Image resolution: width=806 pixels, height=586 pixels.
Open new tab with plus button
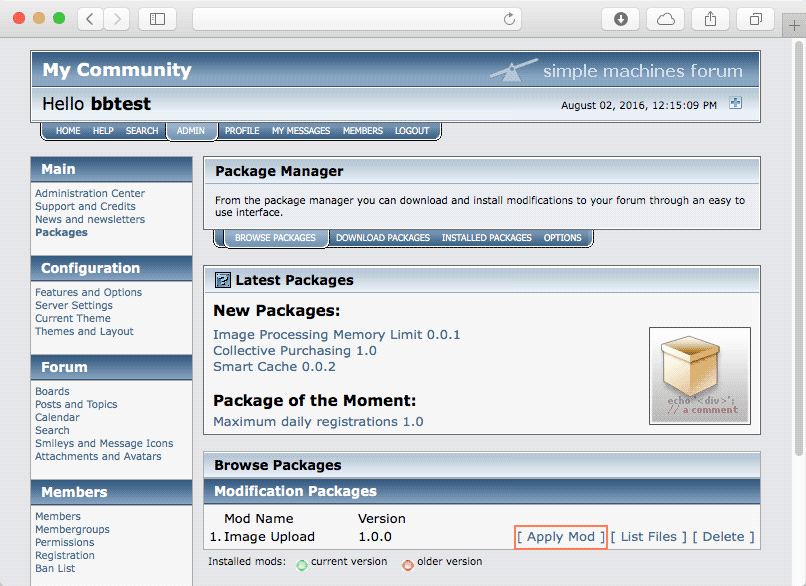(794, 25)
